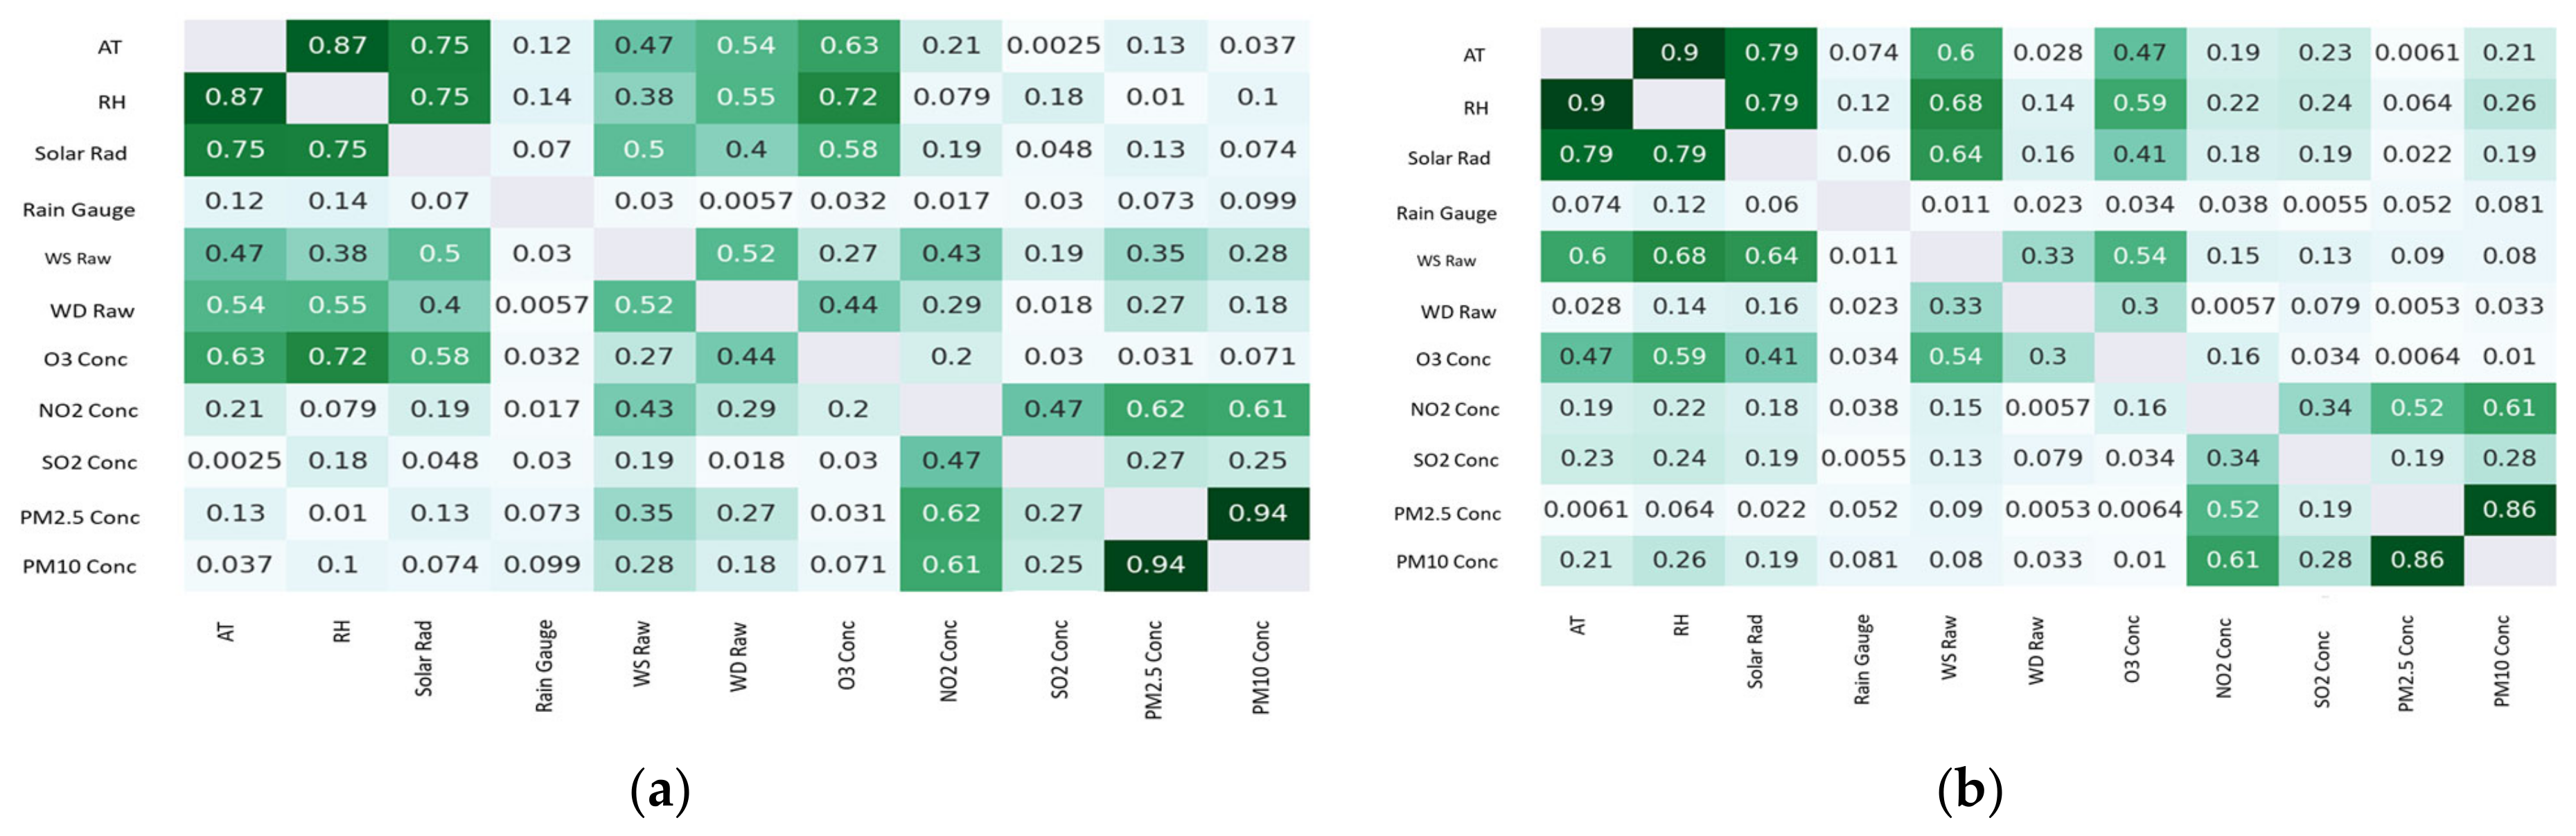This screenshot has width=2576, height=836.
Task: Click the 'NO2 Conc' row label of heatmap (a)
Action: click(x=88, y=410)
